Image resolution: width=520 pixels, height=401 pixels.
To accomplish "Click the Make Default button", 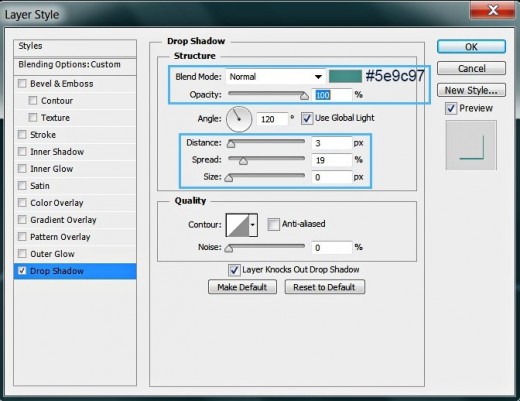I will [242, 287].
